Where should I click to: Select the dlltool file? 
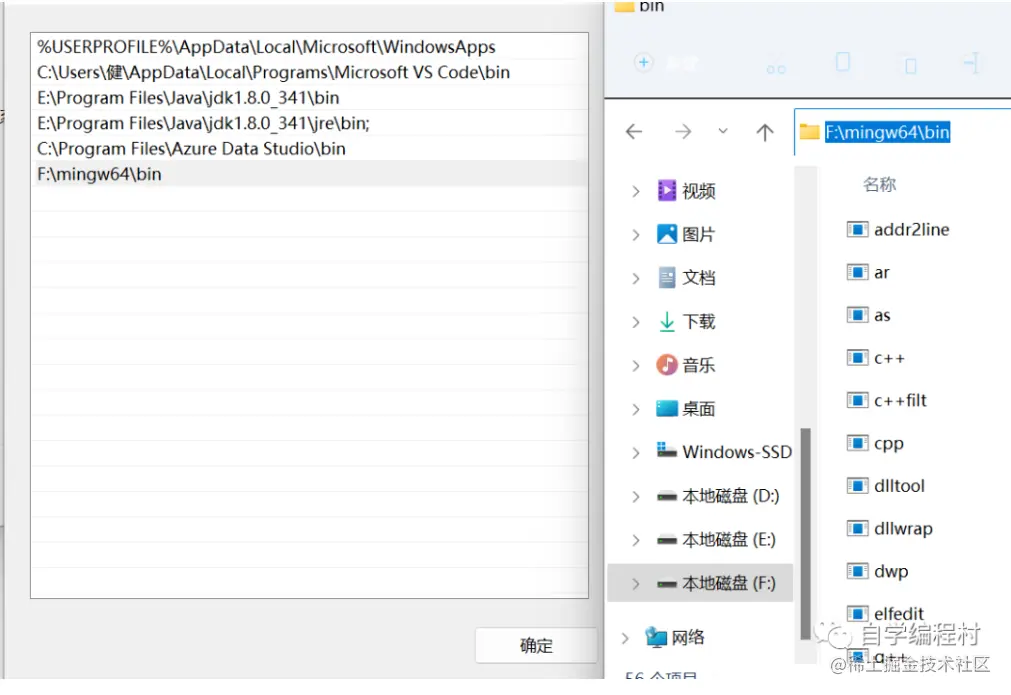coord(886,485)
